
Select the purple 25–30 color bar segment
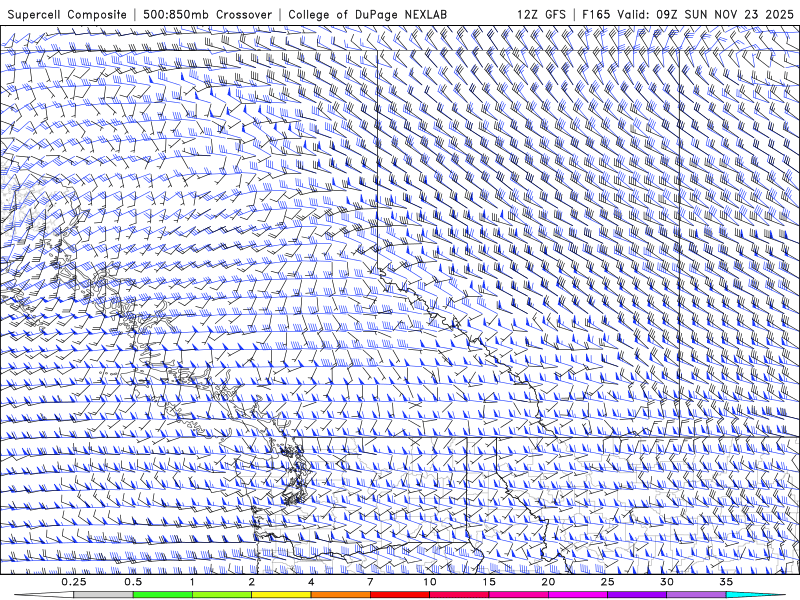coord(637,595)
